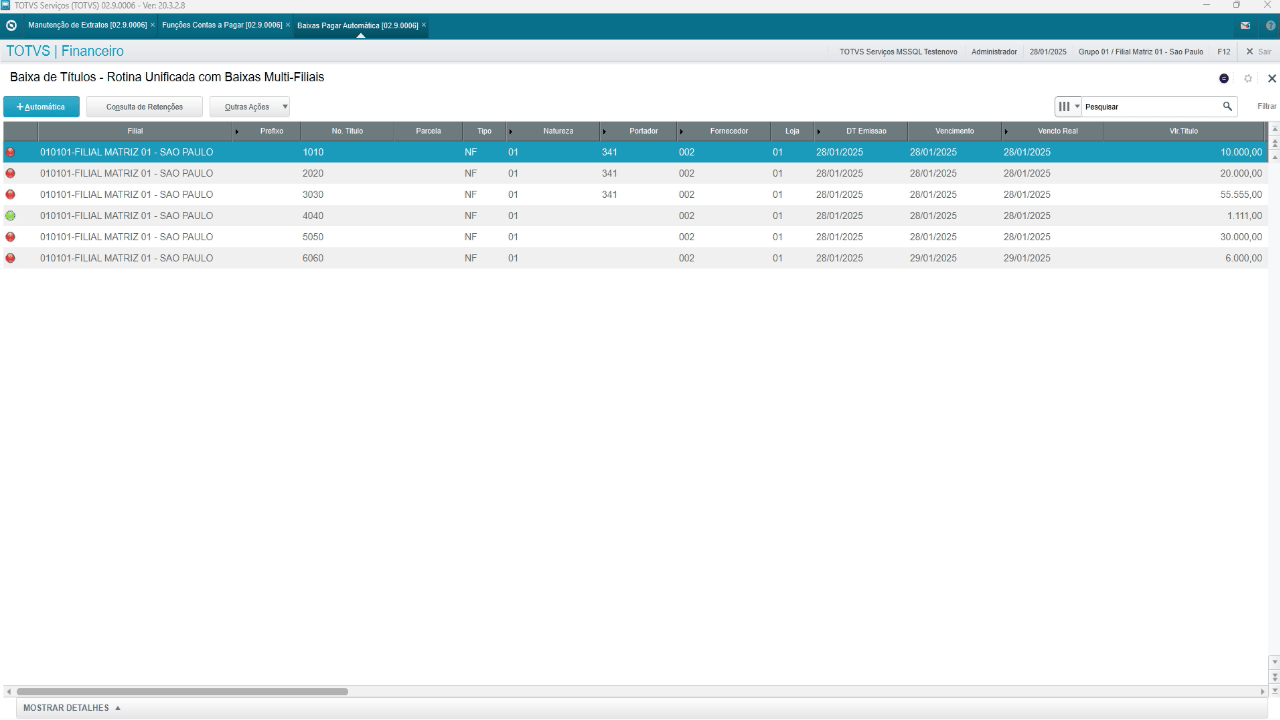Click the horizontal scrollbar thumb under the grid
This screenshot has height=720, width=1280.
tap(182, 691)
